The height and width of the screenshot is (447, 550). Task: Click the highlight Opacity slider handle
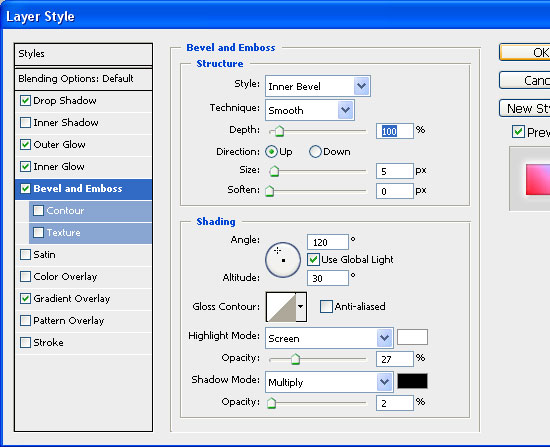[x=295, y=359]
